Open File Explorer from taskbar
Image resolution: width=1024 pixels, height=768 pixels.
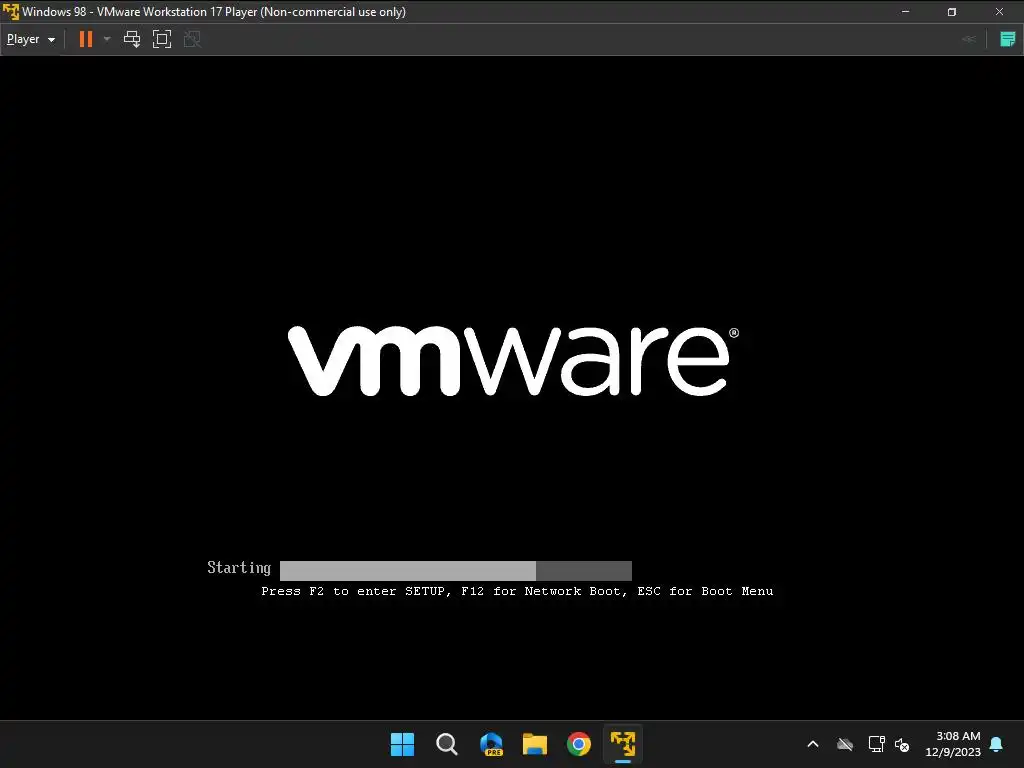click(535, 744)
